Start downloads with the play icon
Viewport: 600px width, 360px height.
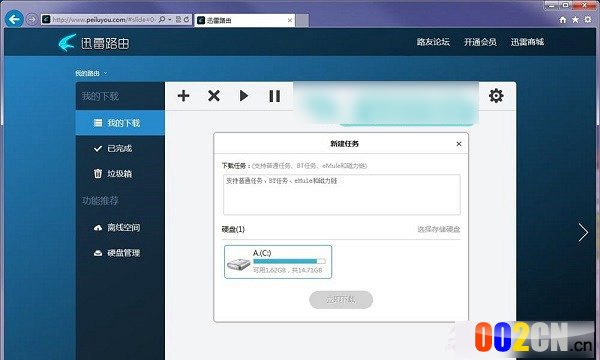coord(244,96)
